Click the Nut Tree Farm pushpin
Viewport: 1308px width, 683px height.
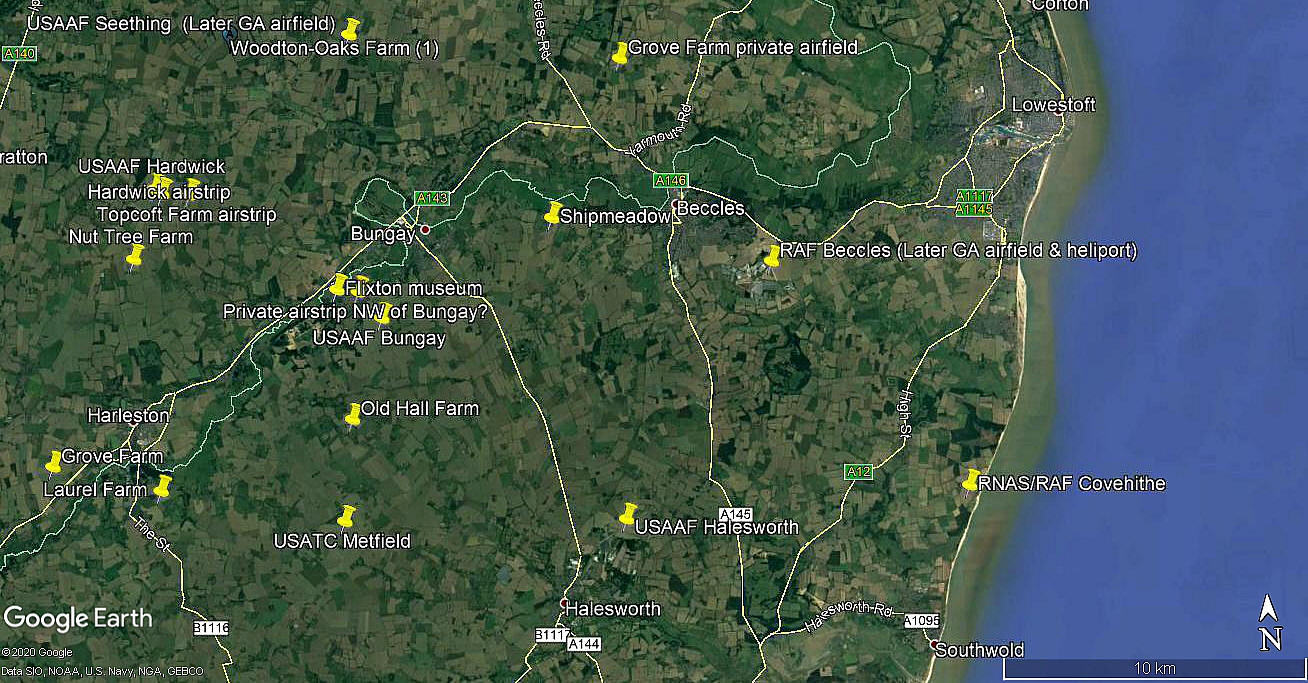pos(135,256)
